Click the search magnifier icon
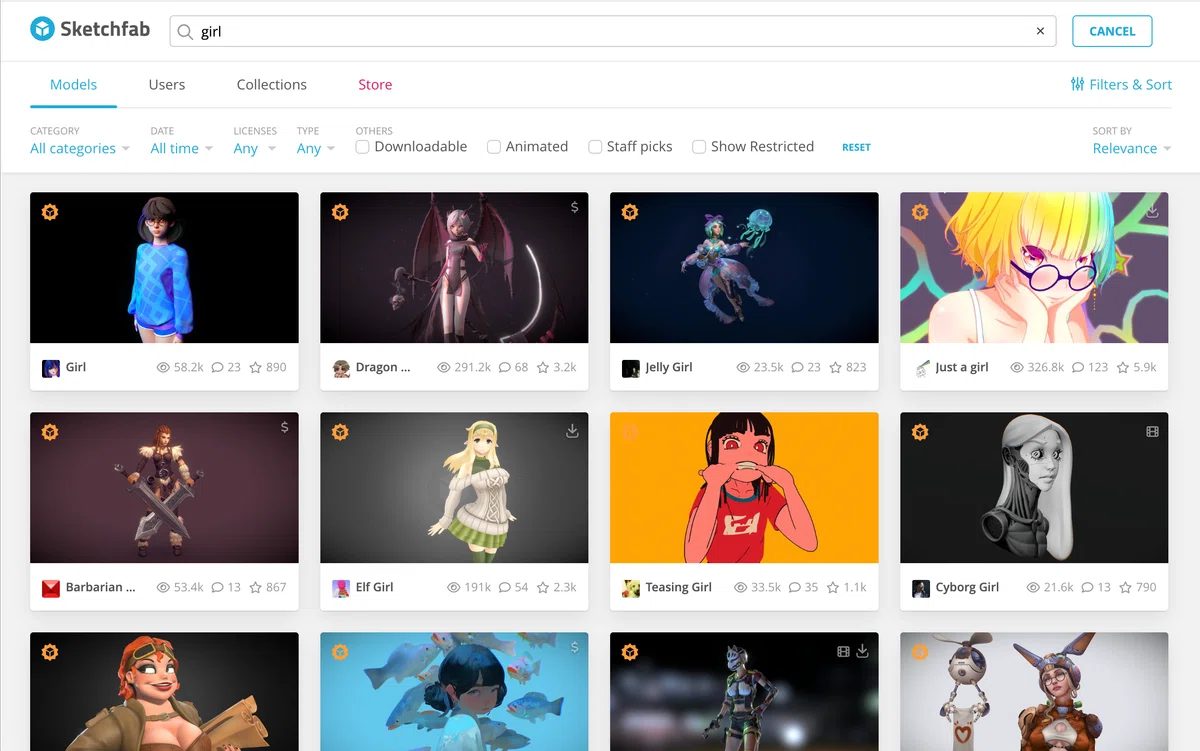Viewport: 1200px width, 751px height. [185, 32]
